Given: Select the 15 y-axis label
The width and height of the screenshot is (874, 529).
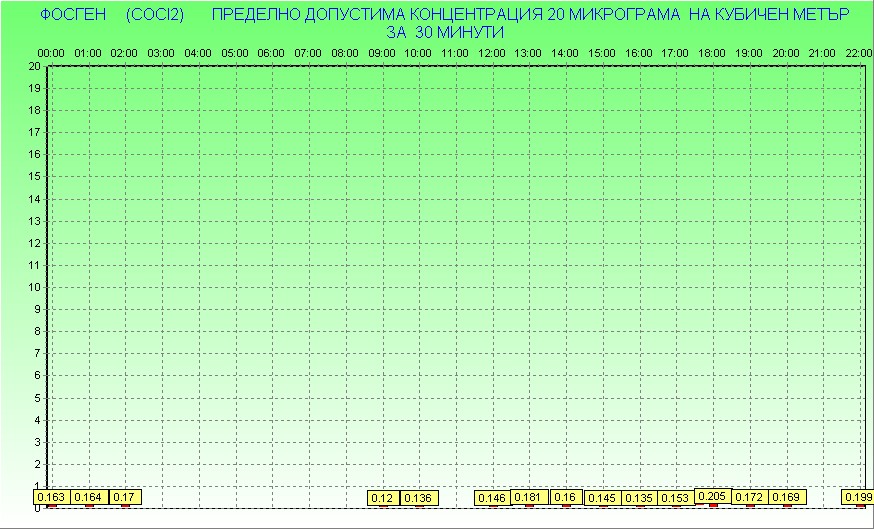Looking at the screenshot, I should click(x=35, y=177).
